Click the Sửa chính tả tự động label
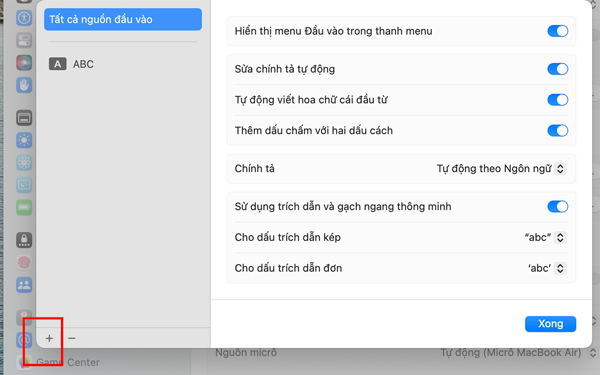Image resolution: width=600 pixels, height=375 pixels. 285,69
